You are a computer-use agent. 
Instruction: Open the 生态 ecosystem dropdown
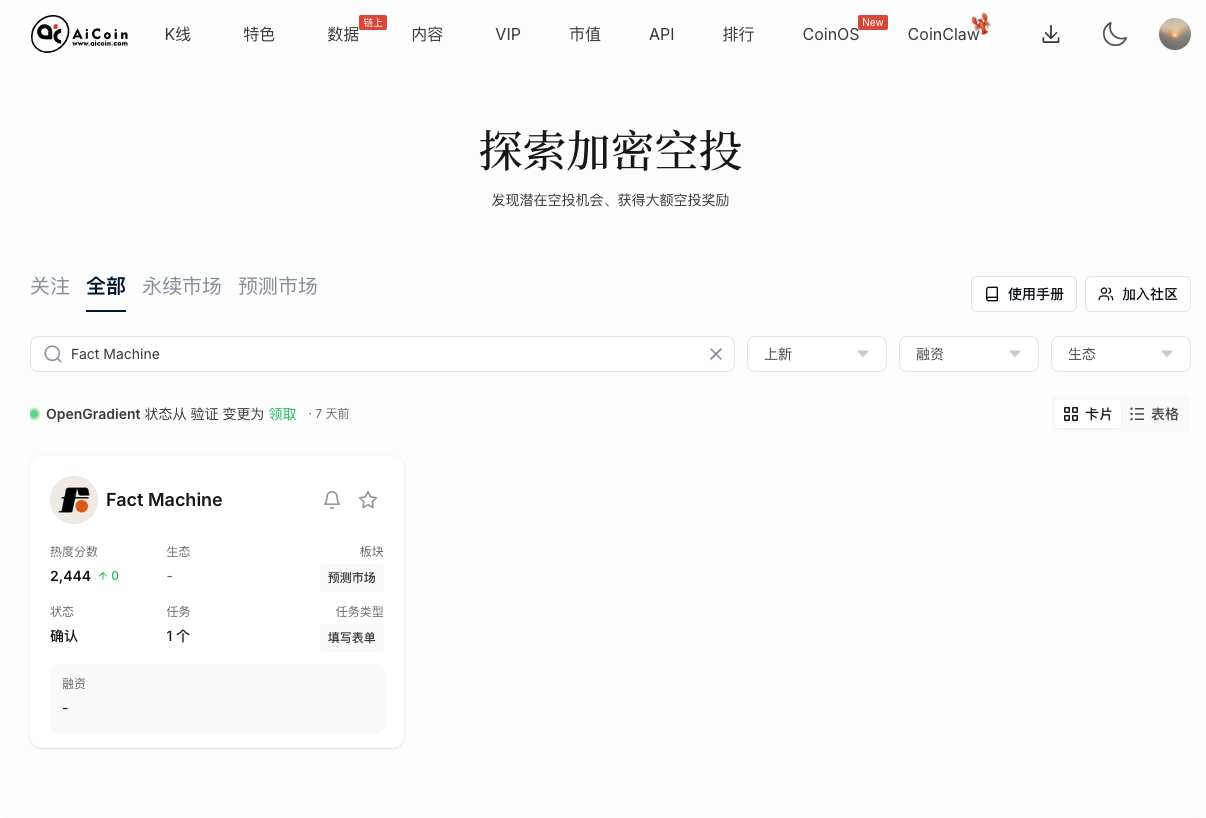[x=1120, y=354]
